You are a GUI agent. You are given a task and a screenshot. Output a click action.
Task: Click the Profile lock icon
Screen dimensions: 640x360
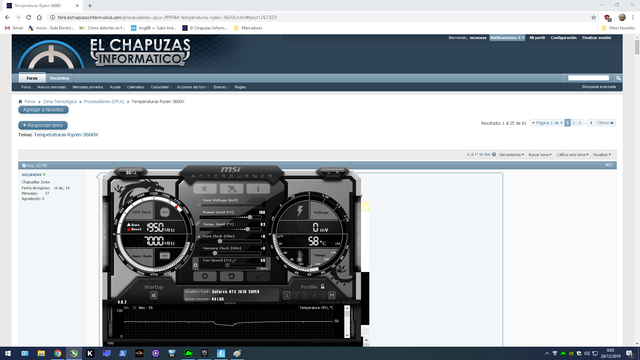tap(322, 287)
